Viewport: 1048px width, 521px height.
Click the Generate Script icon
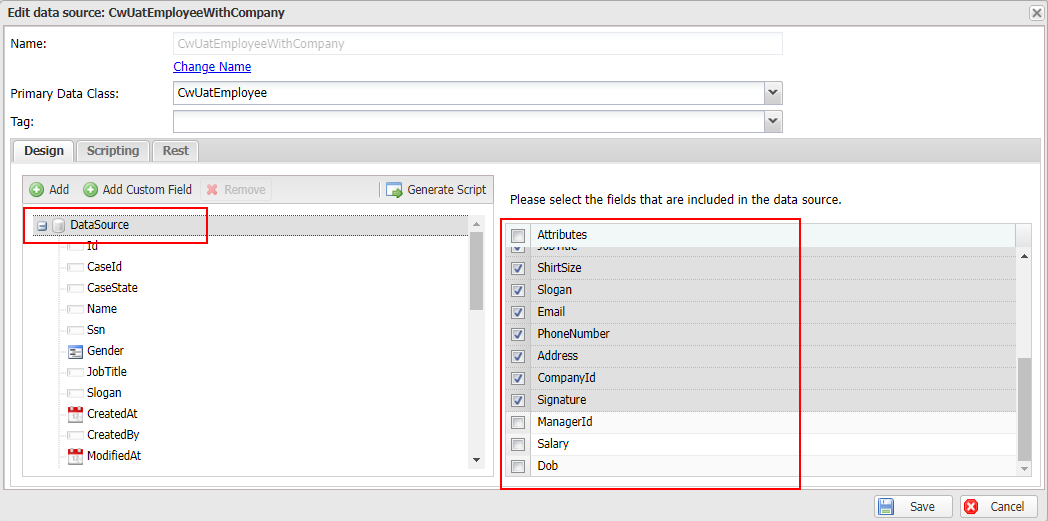(394, 190)
